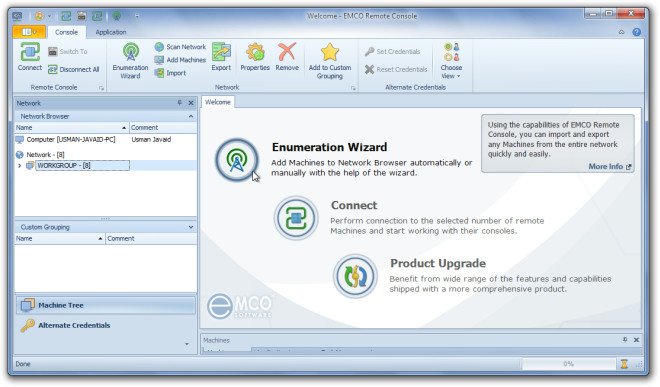
Task: Select Network - [8] tree item
Action: (x=45, y=155)
